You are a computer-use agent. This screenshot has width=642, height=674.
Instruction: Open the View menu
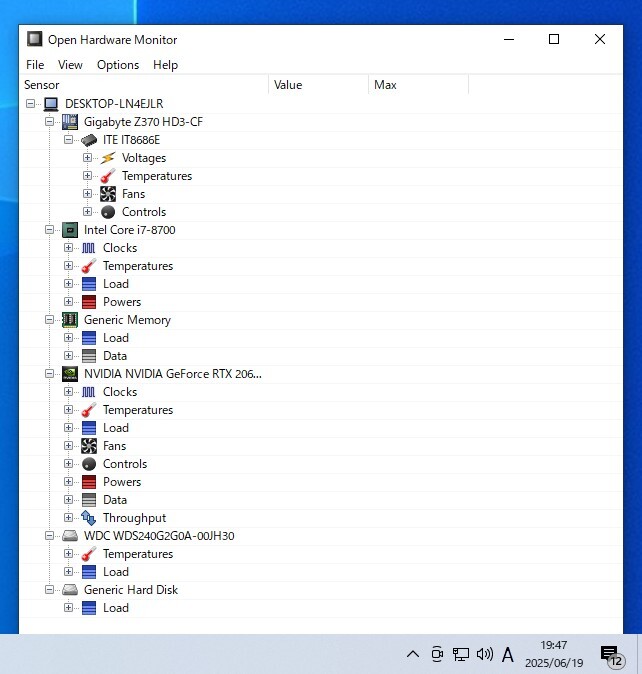[70, 65]
